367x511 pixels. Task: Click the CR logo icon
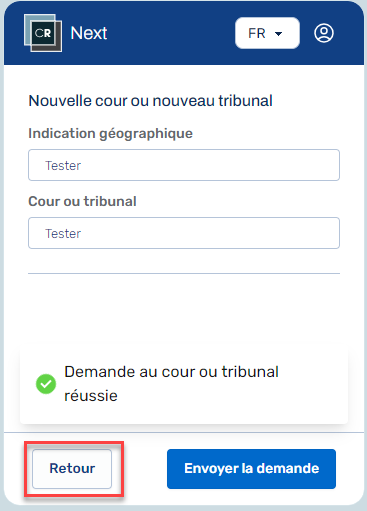pyautogui.click(x=43, y=33)
